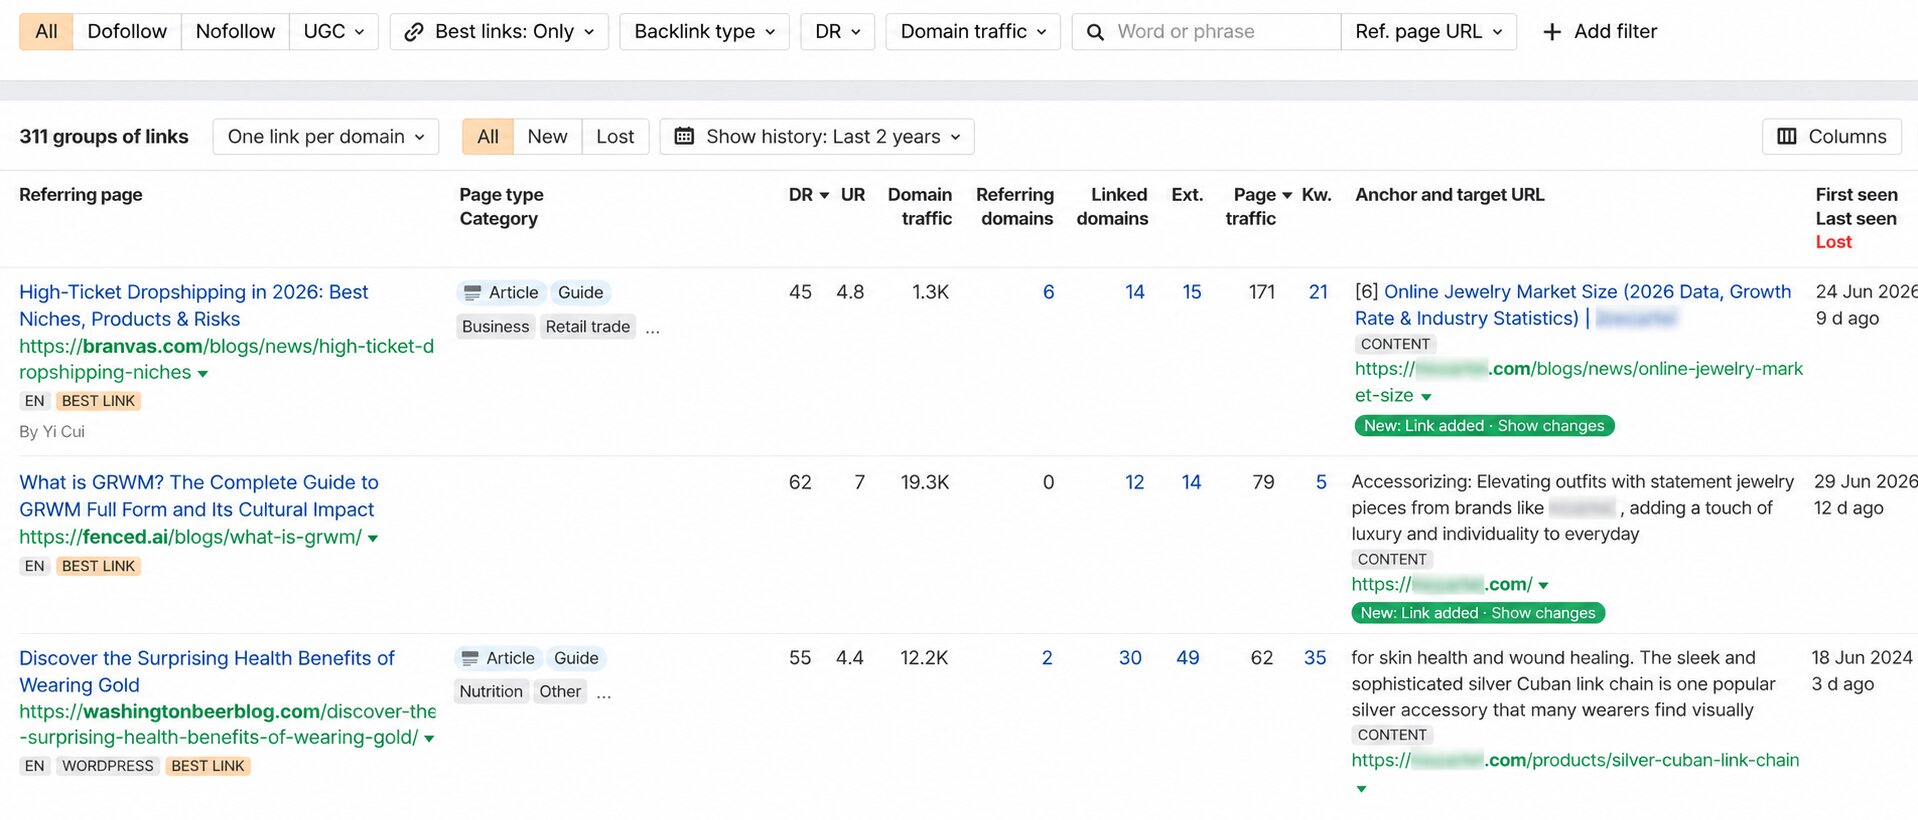Image resolution: width=1918 pixels, height=820 pixels.
Task: Open Show history: Last 2 years
Action: [817, 136]
